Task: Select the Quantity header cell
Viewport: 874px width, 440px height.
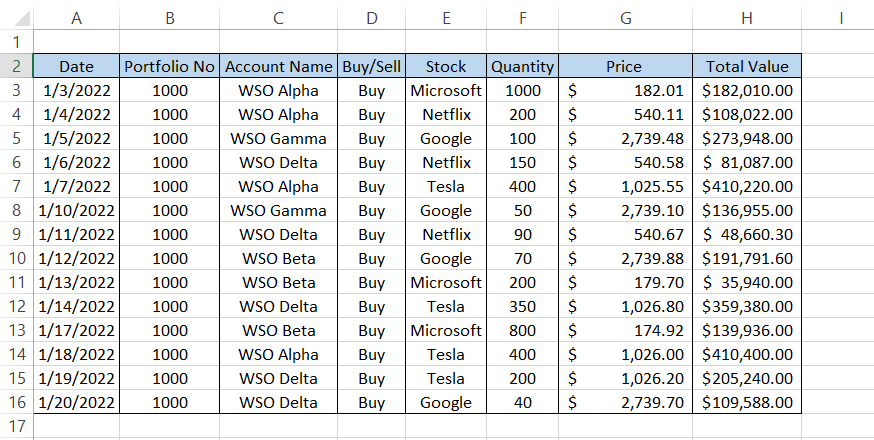Action: (522, 66)
